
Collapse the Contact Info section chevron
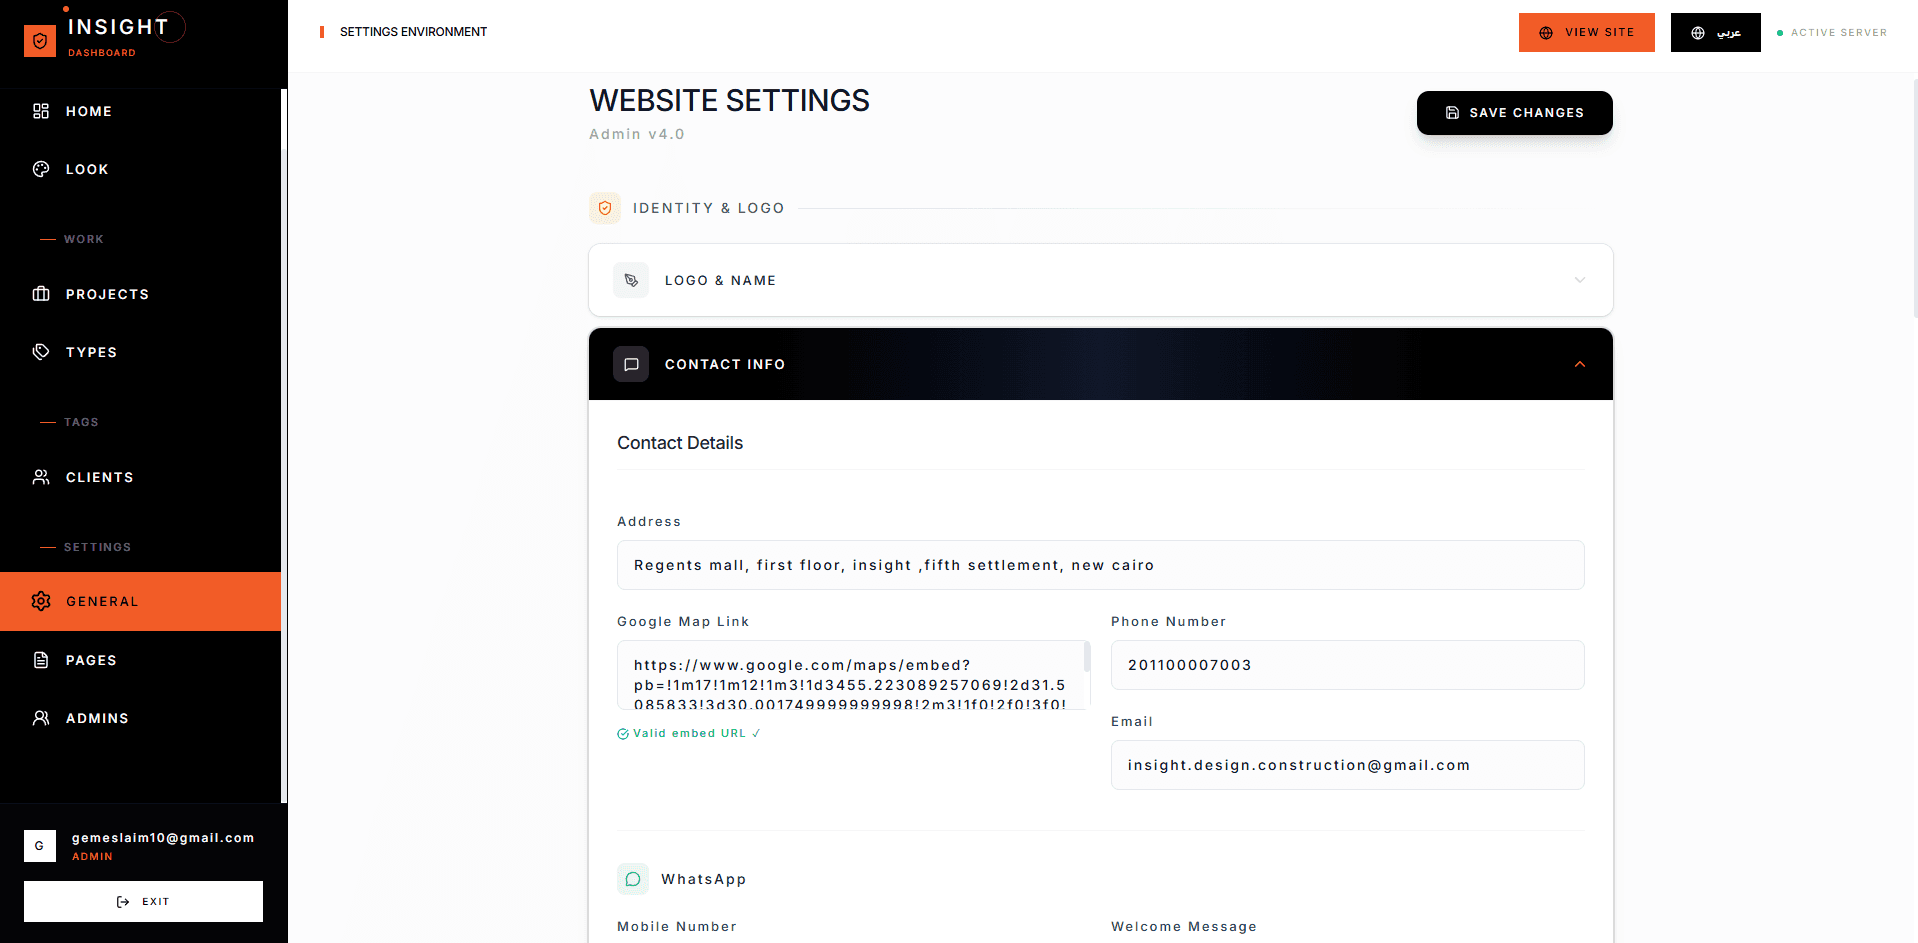pos(1580,364)
